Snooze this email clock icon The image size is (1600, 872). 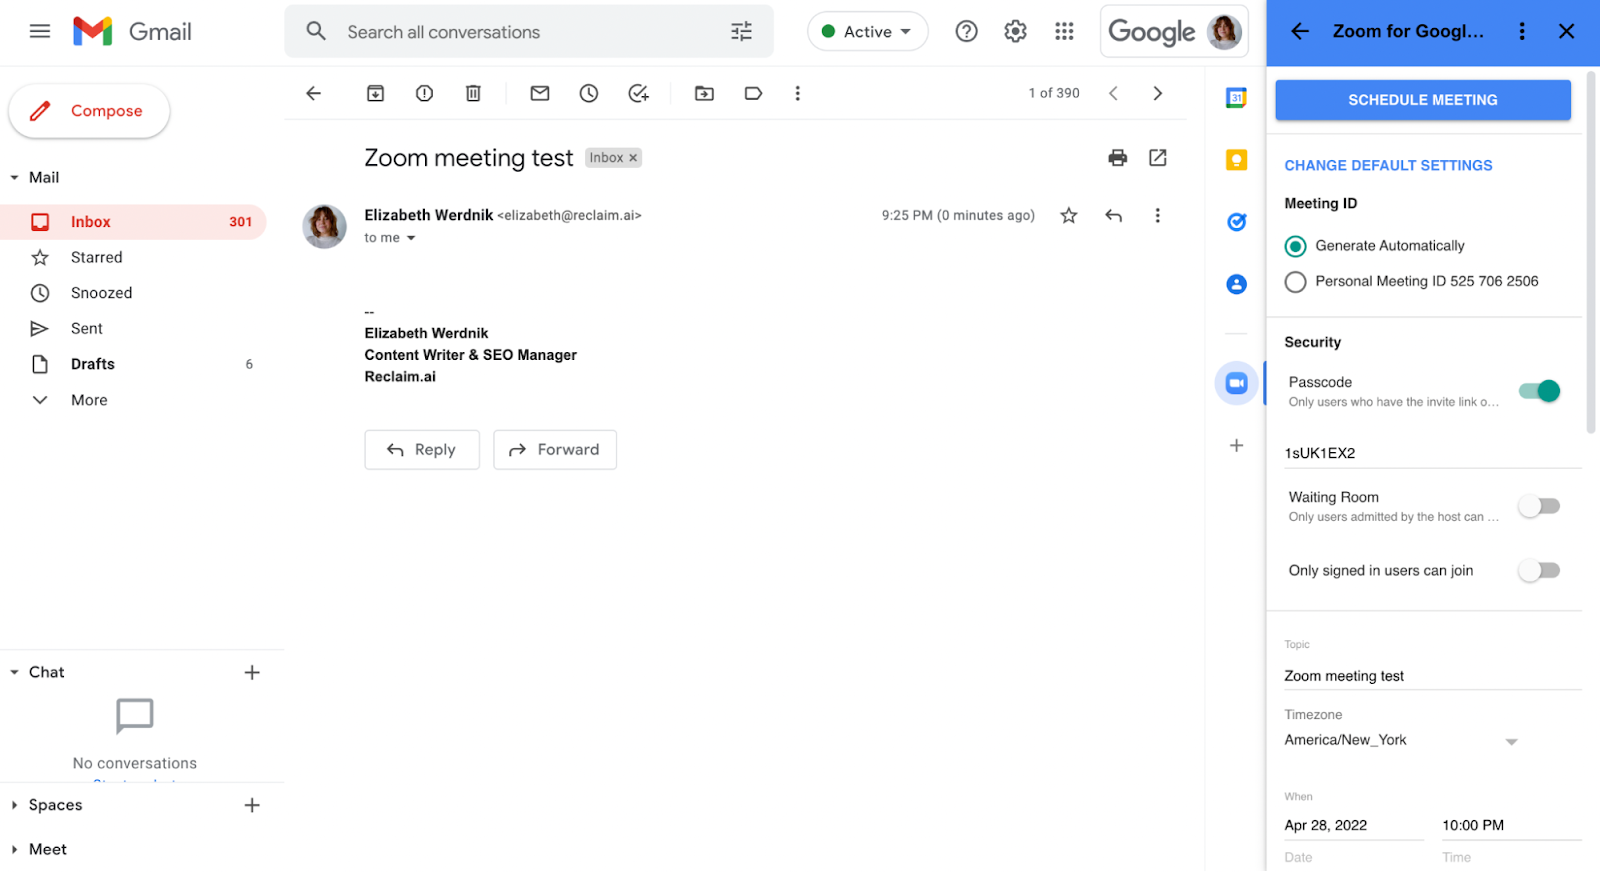(x=589, y=93)
